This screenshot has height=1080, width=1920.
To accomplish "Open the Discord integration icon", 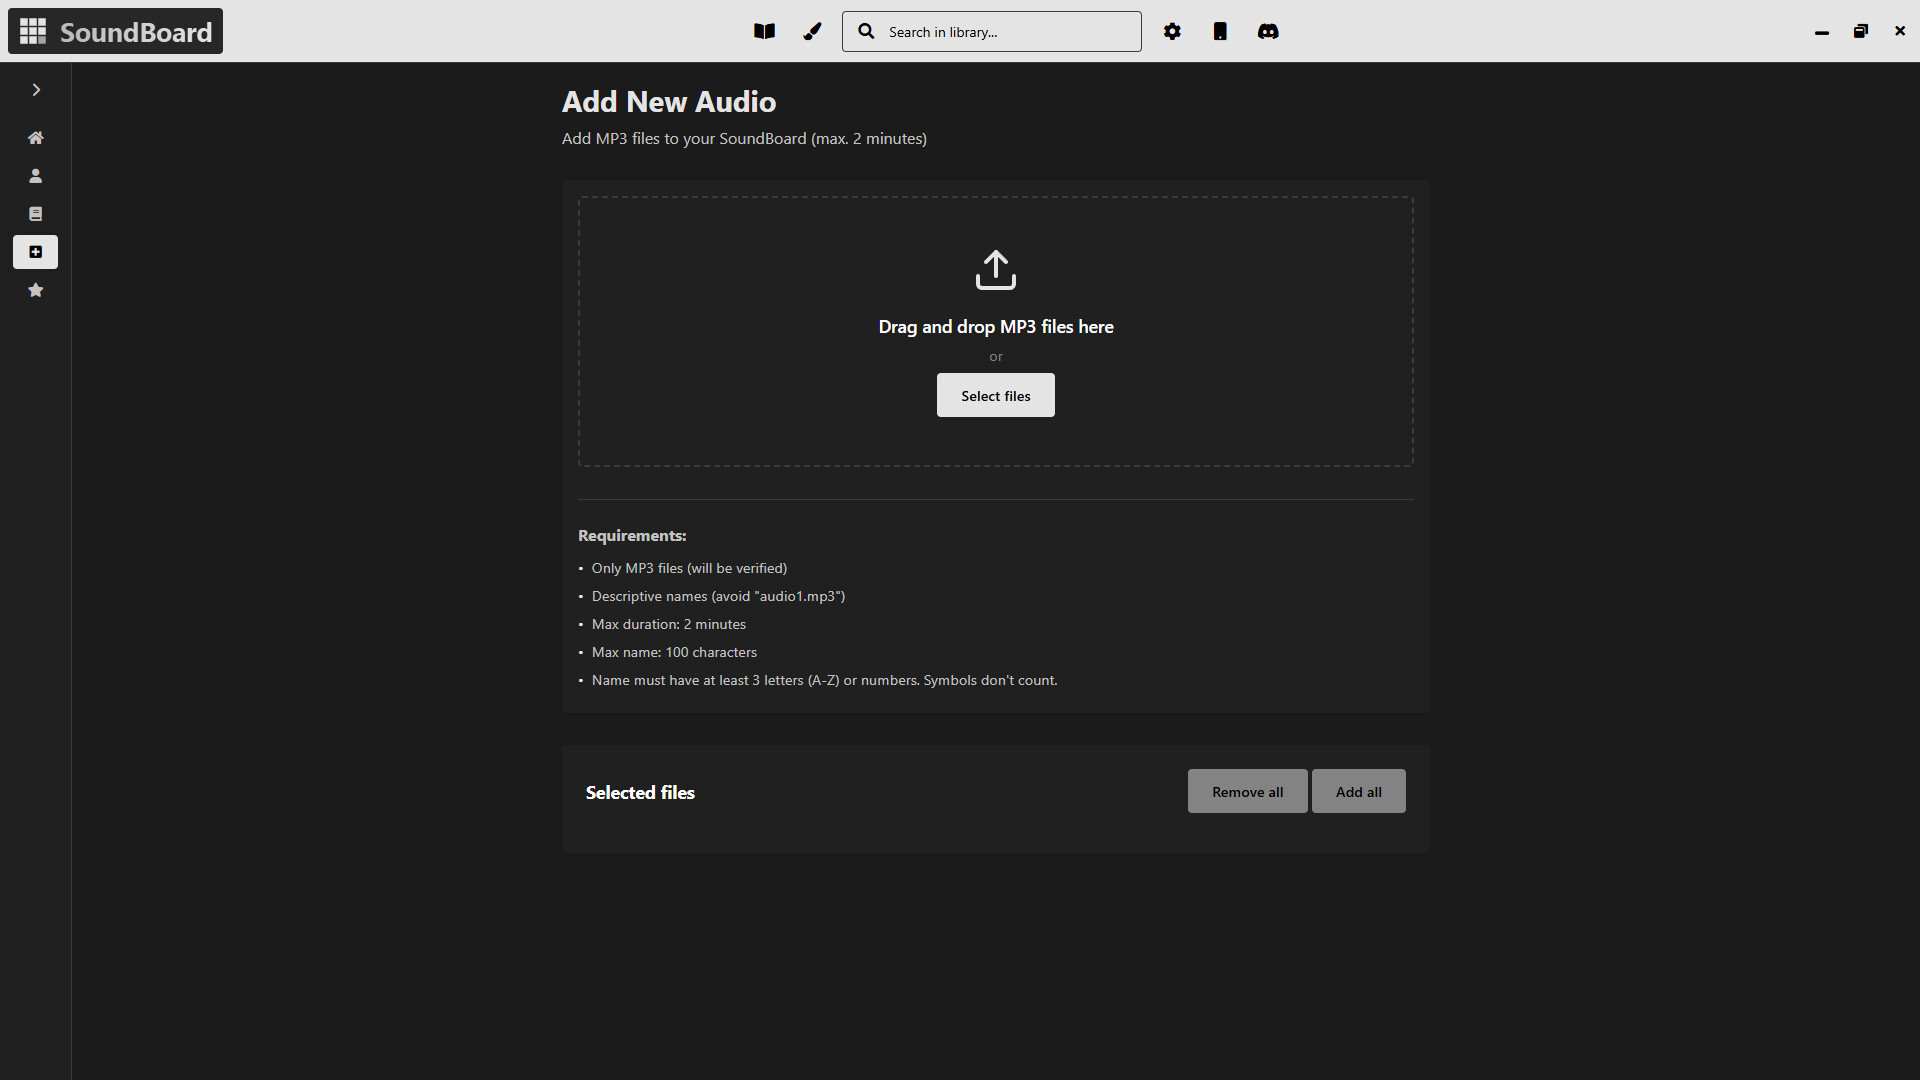I will pos(1268,31).
